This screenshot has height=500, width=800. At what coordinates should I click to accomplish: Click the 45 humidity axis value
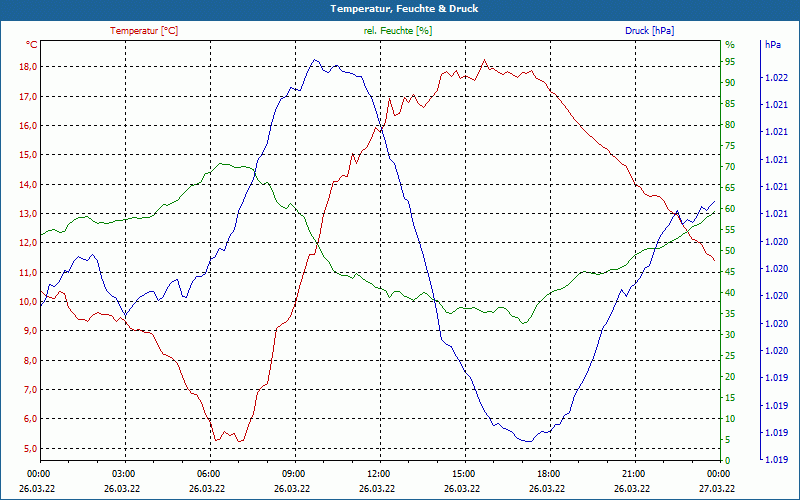(x=730, y=272)
